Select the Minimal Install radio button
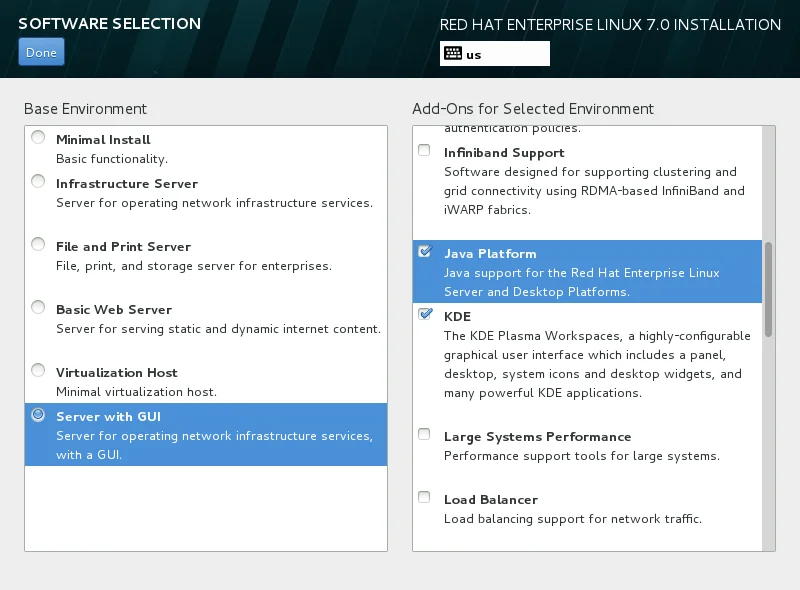 pyautogui.click(x=38, y=138)
